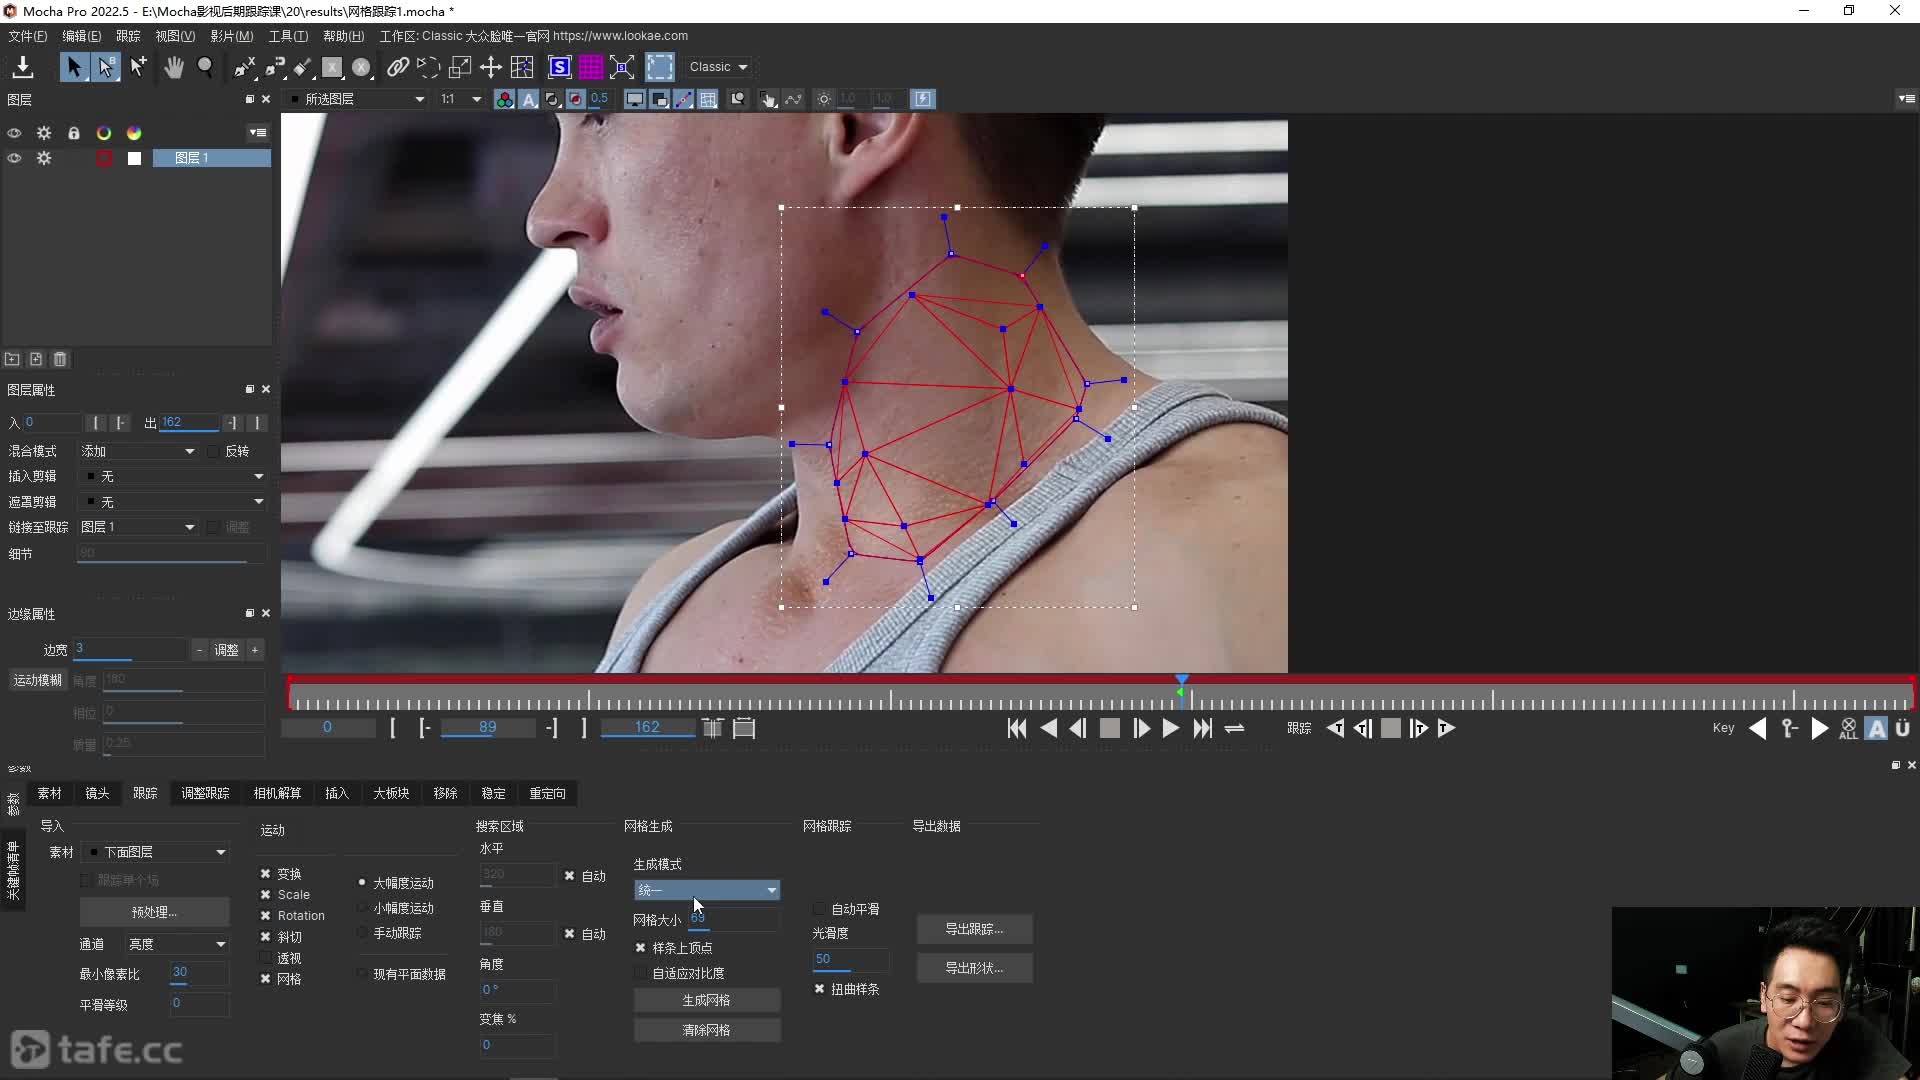Select the 手动跟踪 radio option
This screenshot has height=1080, width=1920.
(x=362, y=933)
